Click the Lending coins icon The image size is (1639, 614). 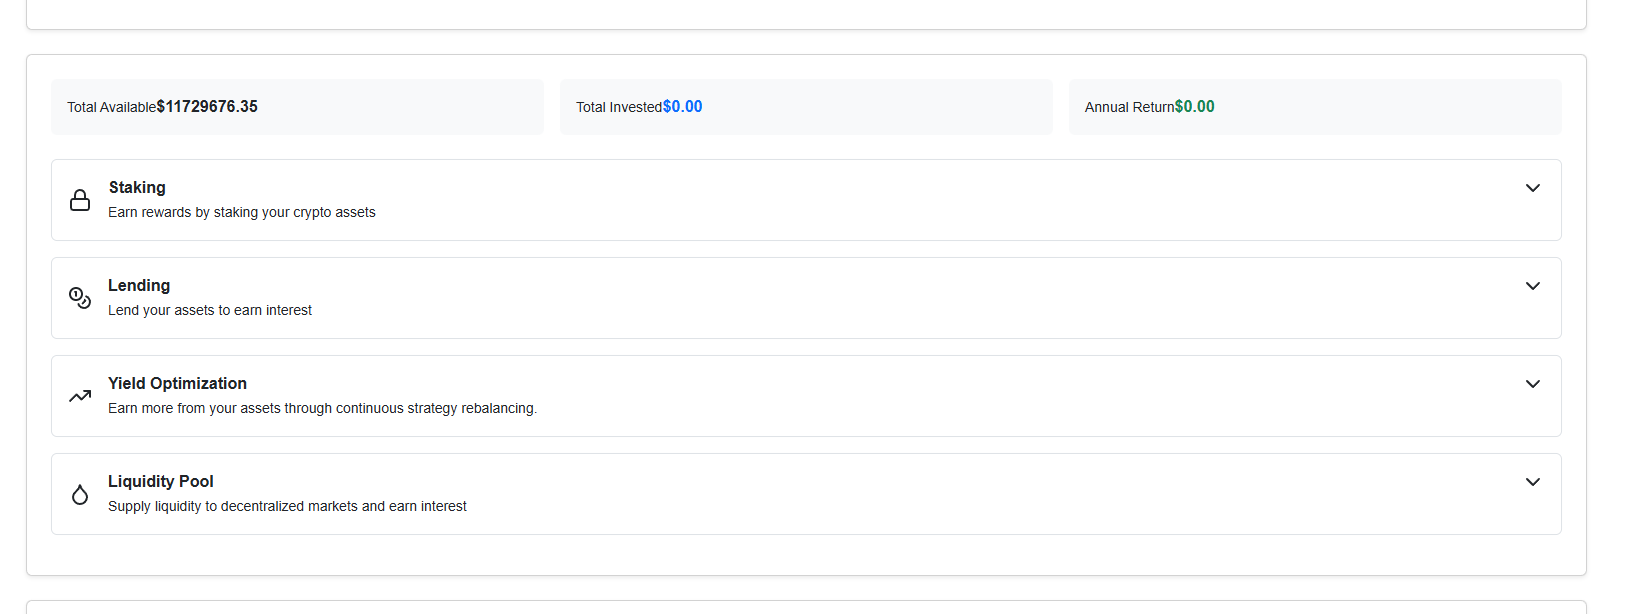tap(80, 298)
